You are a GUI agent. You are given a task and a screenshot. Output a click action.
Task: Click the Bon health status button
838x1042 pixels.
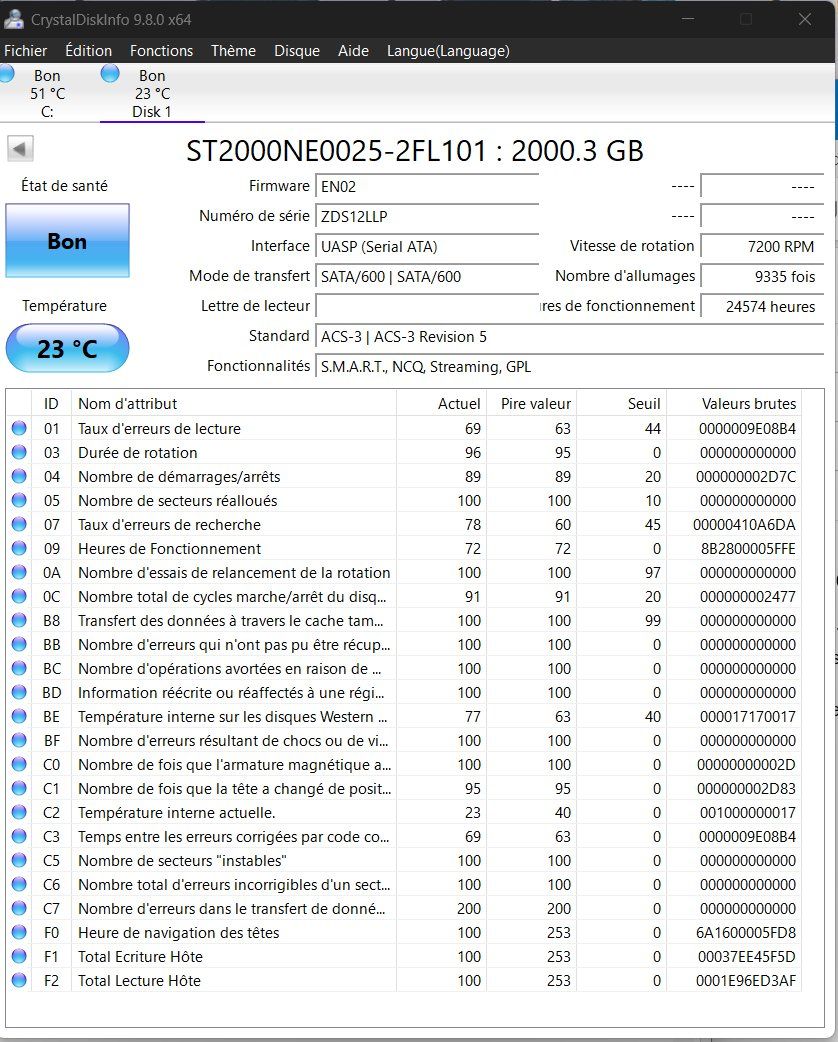click(x=67, y=241)
